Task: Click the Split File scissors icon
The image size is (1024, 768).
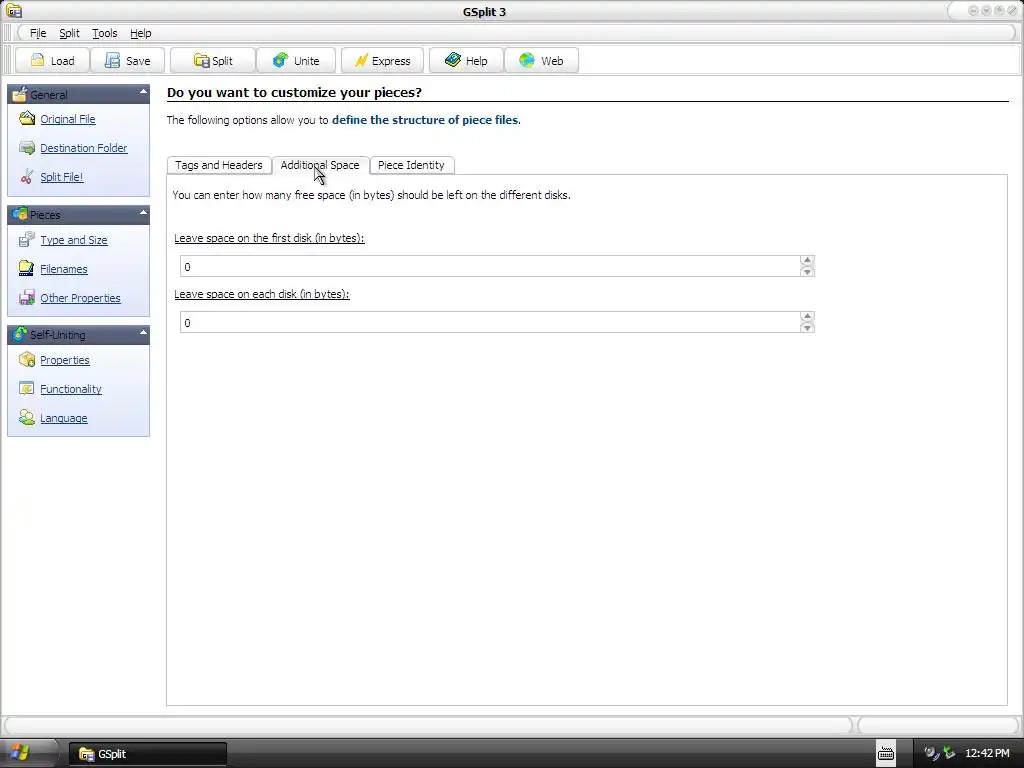Action: (x=27, y=176)
